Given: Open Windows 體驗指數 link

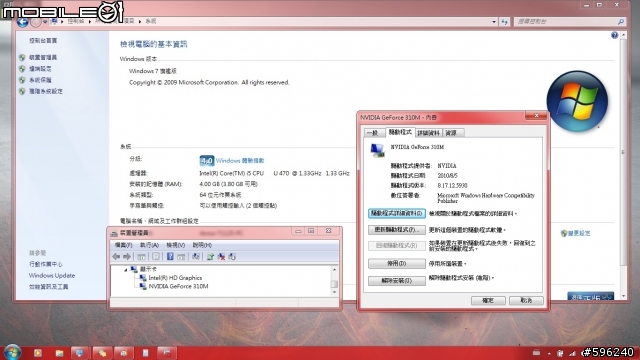Looking at the screenshot, I should click(240, 160).
